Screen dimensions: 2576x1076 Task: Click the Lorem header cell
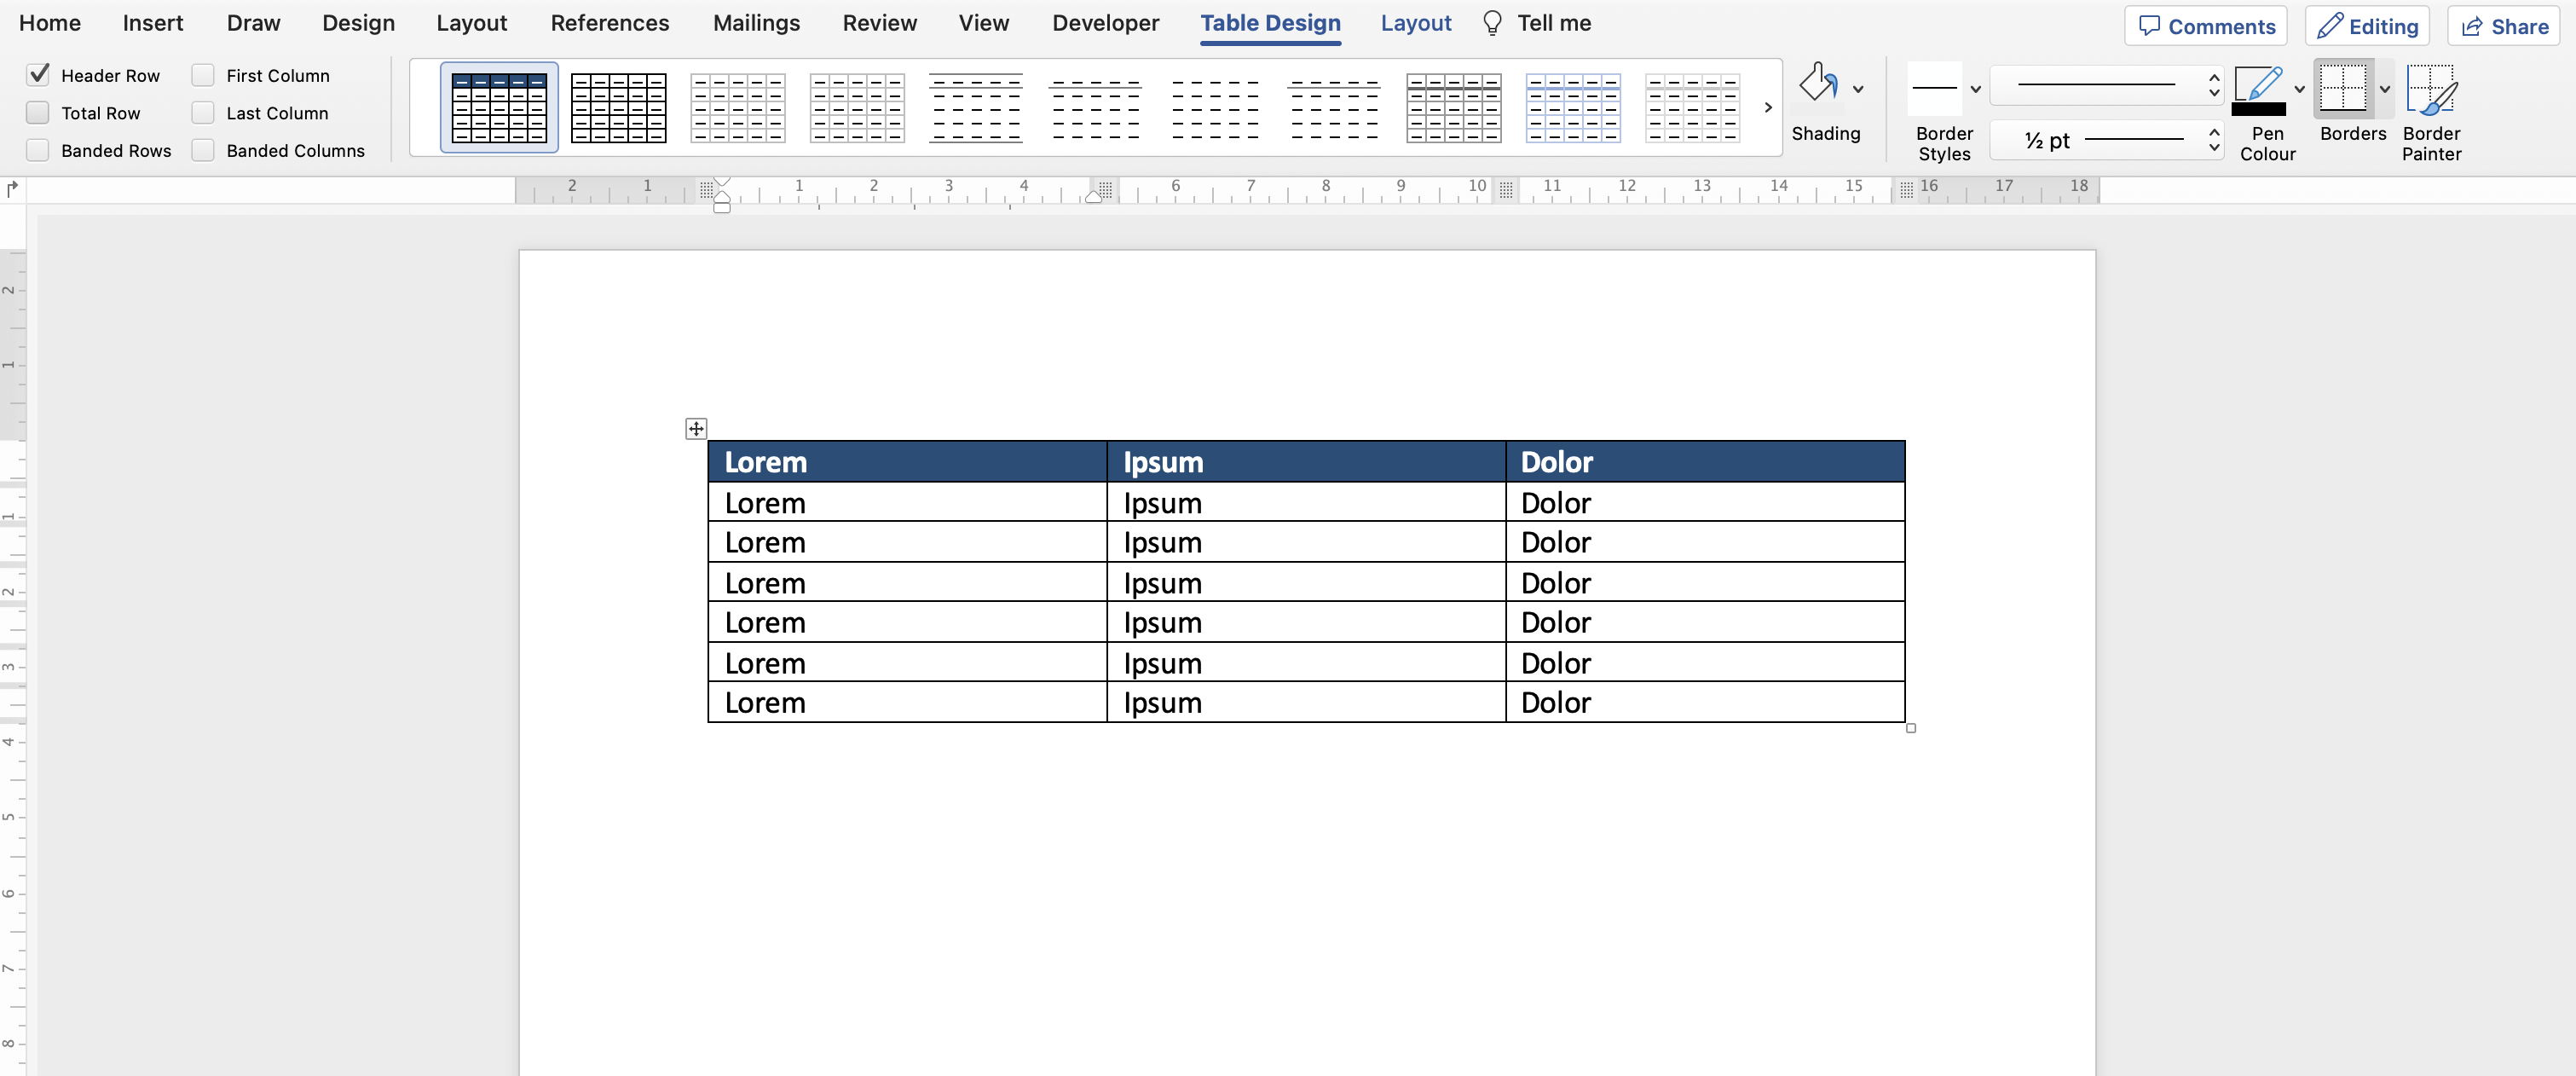(x=907, y=462)
